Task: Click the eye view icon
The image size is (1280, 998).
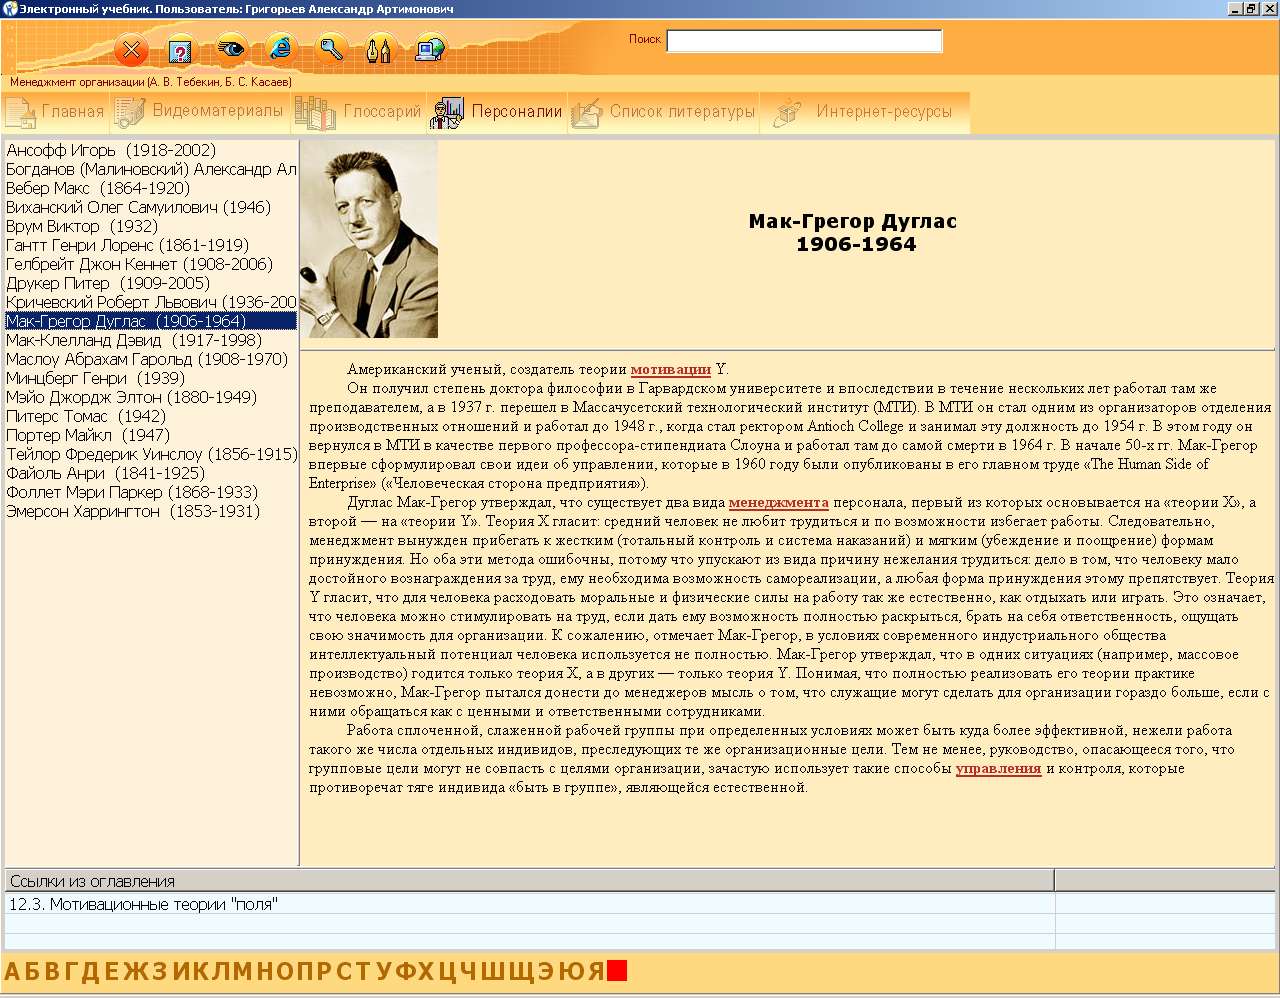Action: pos(231,49)
